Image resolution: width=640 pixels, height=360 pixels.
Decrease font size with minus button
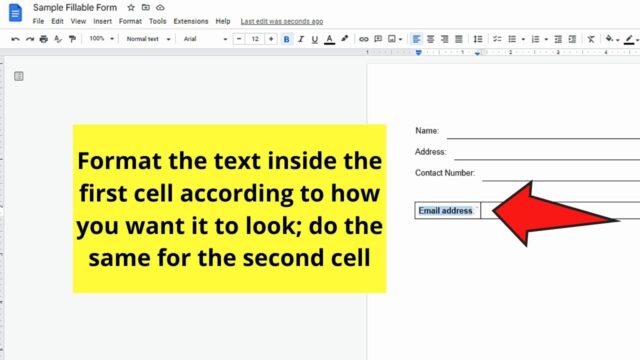click(239, 39)
